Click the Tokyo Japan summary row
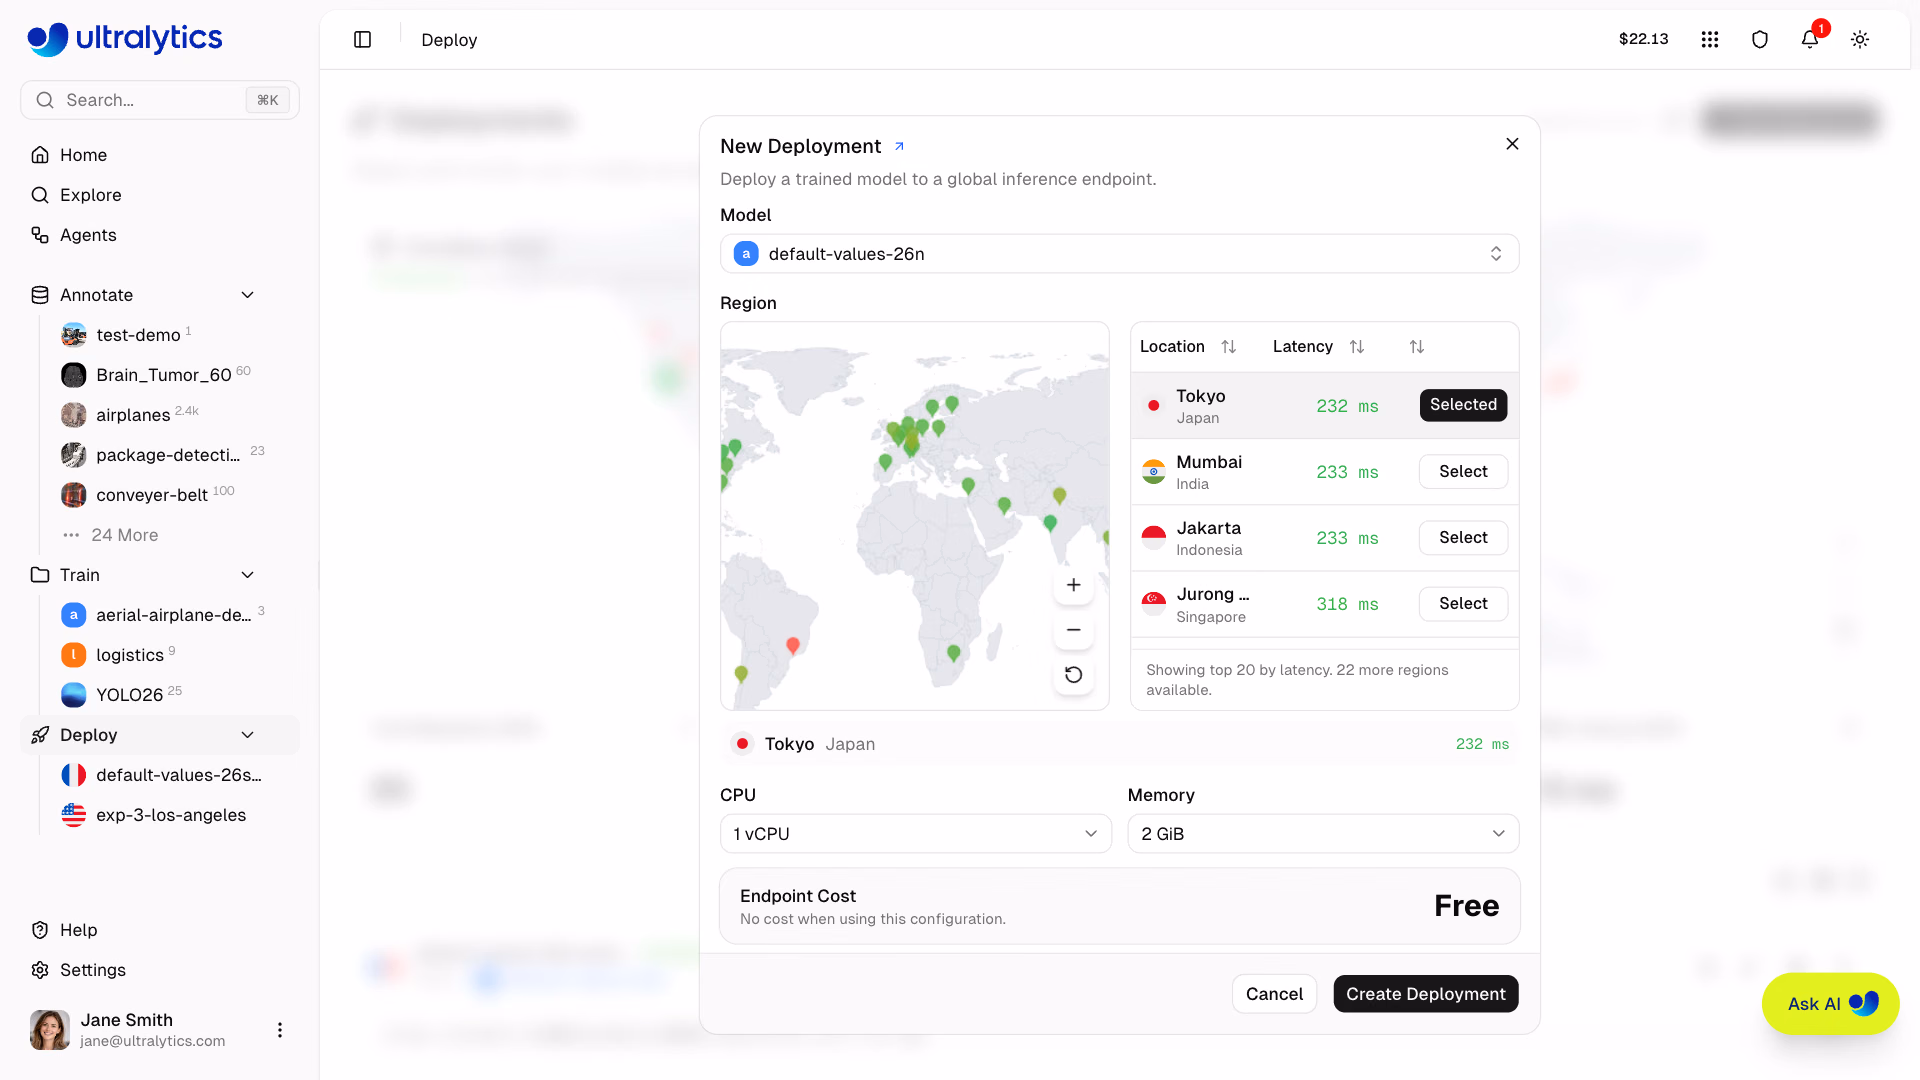Viewport: 1920px width, 1080px height. (x=1119, y=744)
